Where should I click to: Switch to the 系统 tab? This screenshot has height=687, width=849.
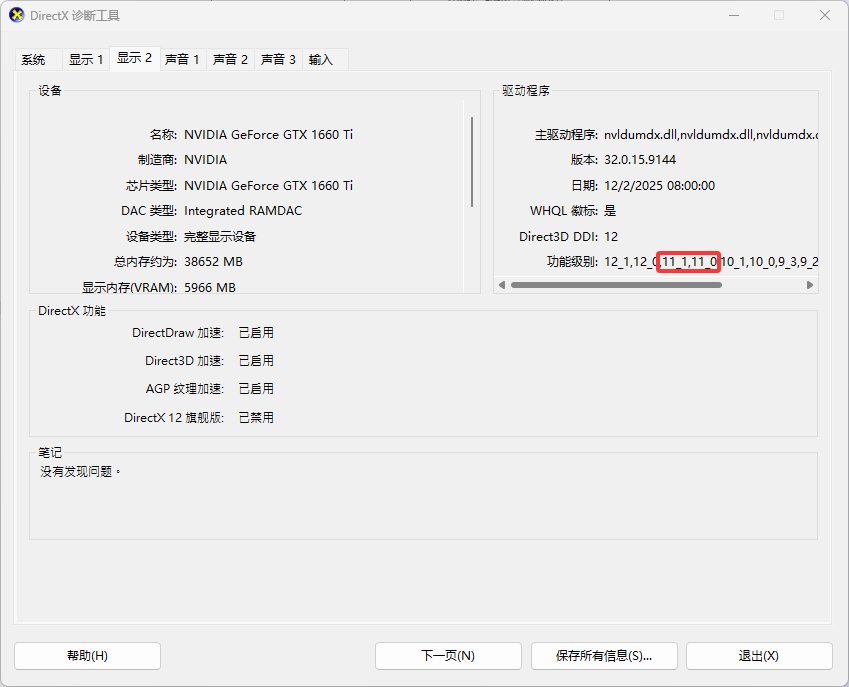(33, 59)
